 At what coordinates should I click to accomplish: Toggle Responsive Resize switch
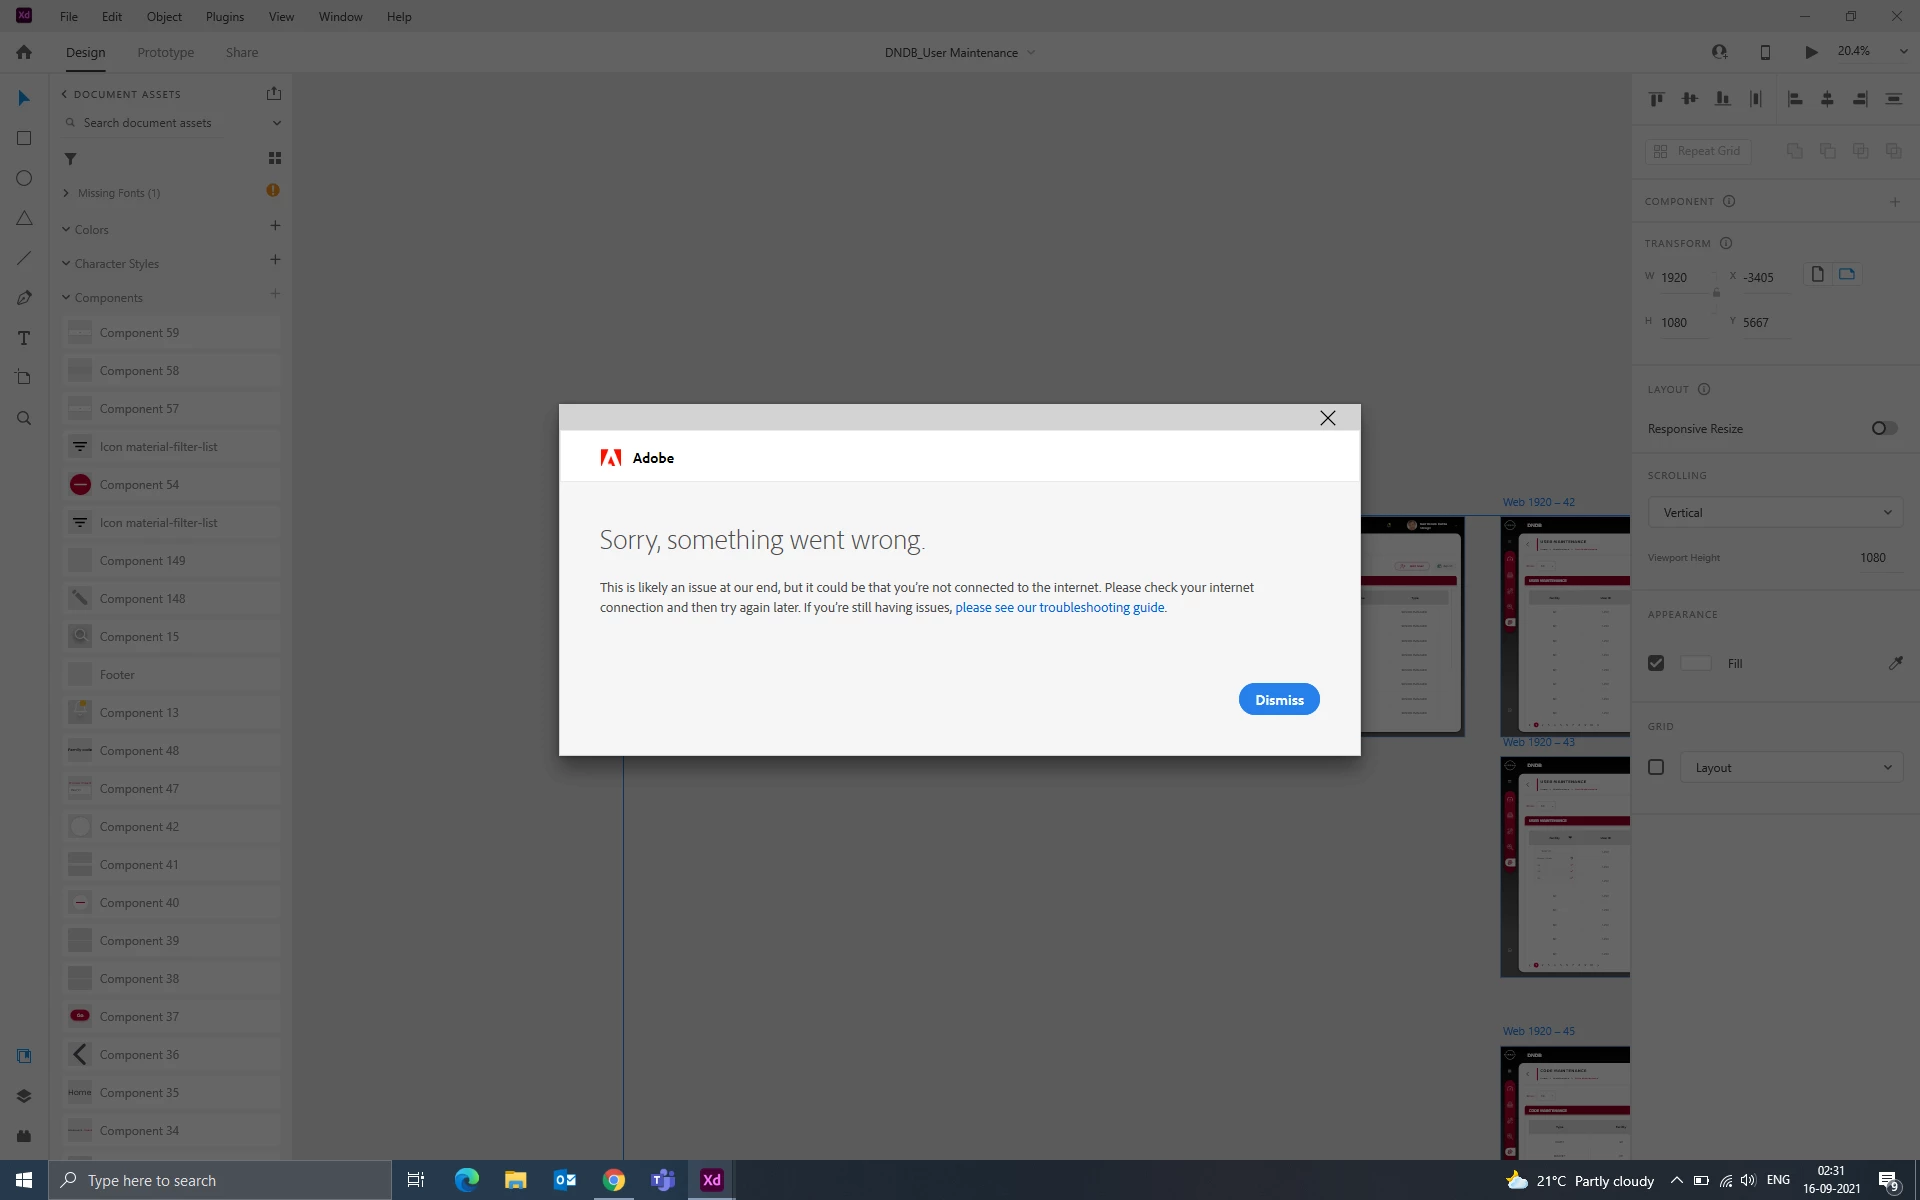tap(1884, 428)
